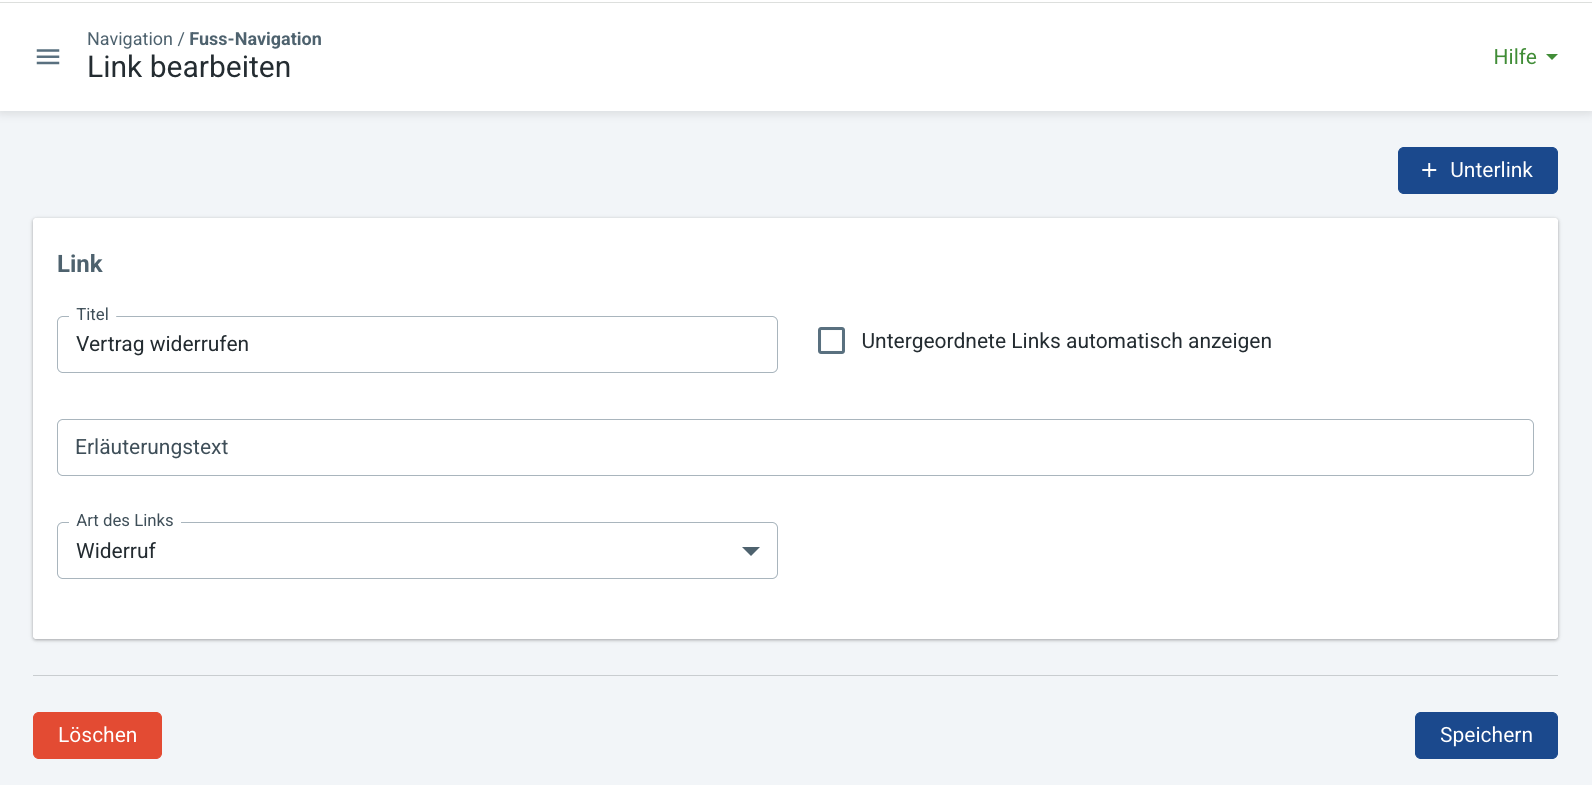This screenshot has width=1592, height=785.
Task: Delete the link using Löschen
Action: point(97,735)
